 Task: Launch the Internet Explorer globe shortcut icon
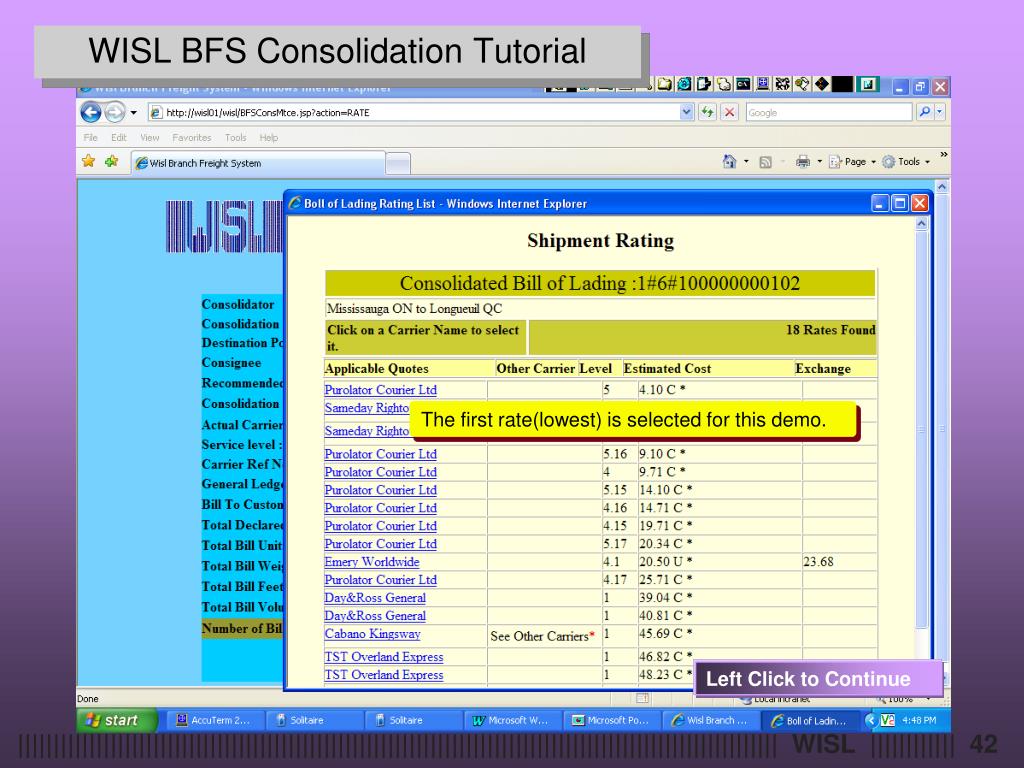(x=684, y=84)
